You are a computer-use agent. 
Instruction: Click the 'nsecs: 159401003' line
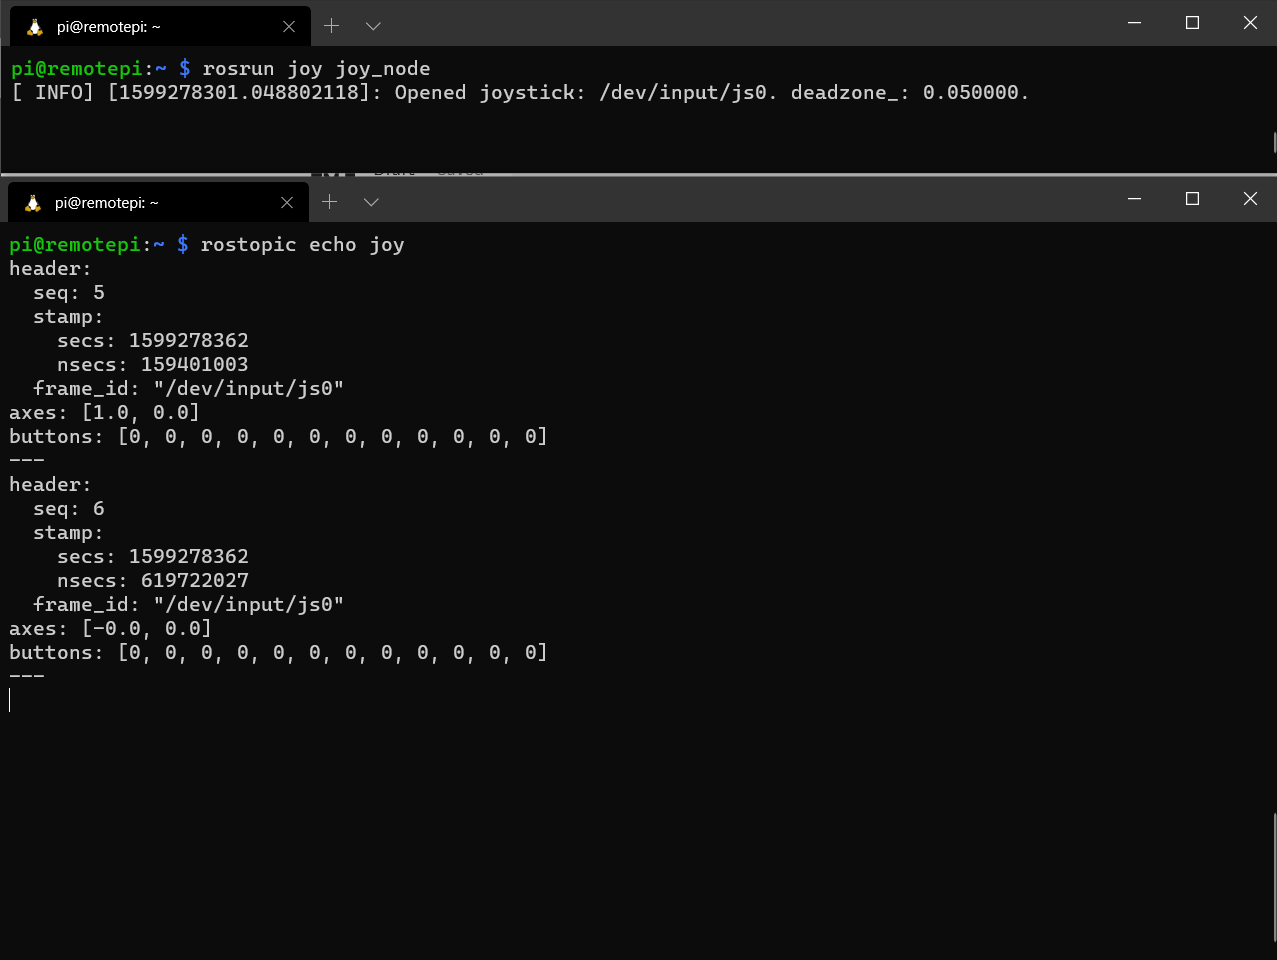point(153,365)
